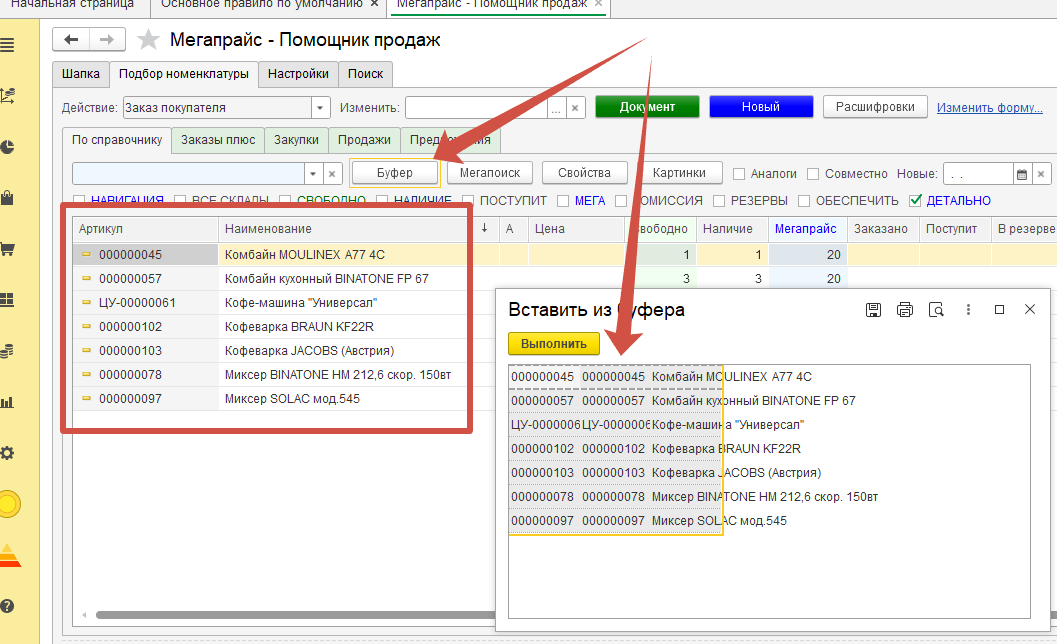
Task: Click the Расшифровки button
Action: coord(875,107)
